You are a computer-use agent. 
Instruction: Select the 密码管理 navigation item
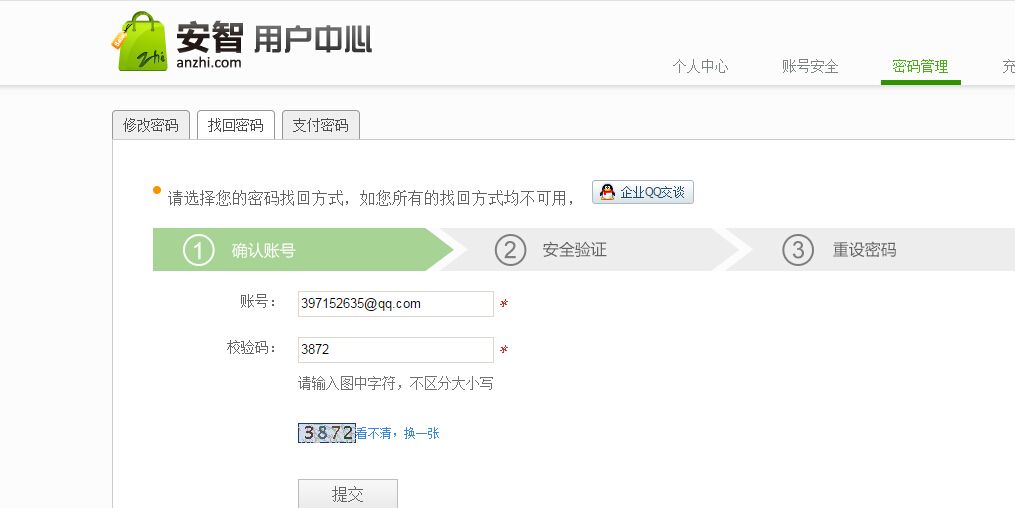[x=920, y=66]
